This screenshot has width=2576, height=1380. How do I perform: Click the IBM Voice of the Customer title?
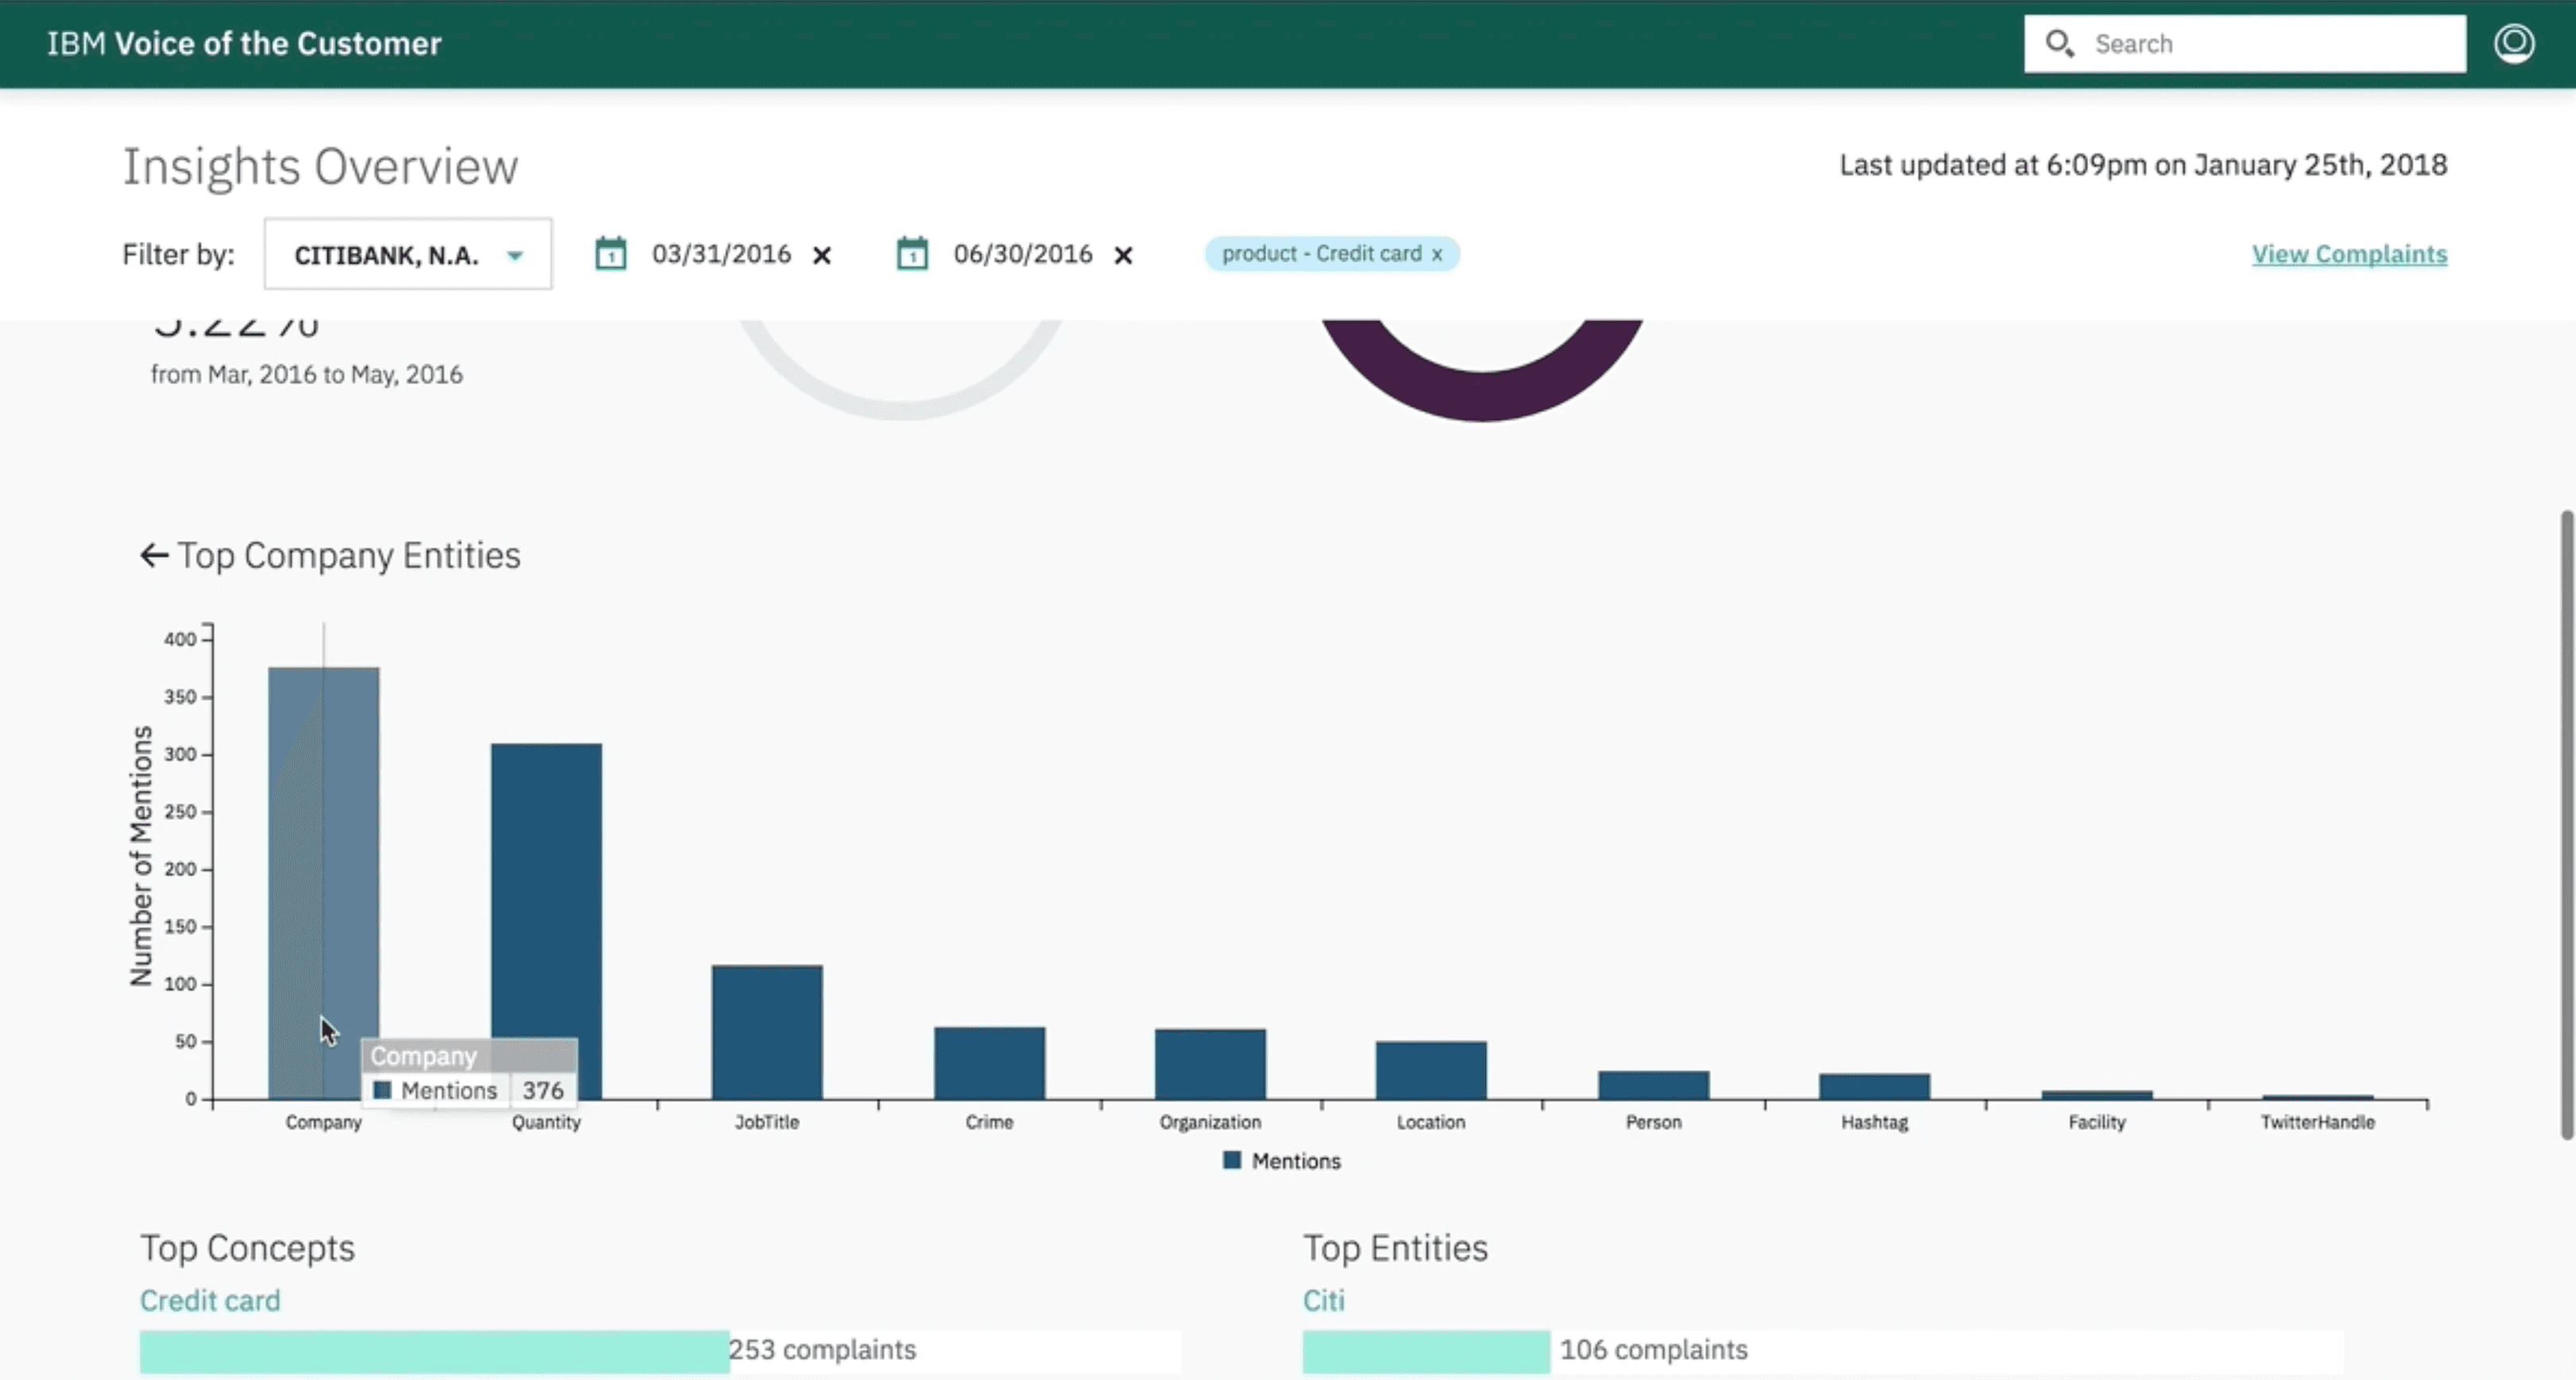click(x=244, y=44)
